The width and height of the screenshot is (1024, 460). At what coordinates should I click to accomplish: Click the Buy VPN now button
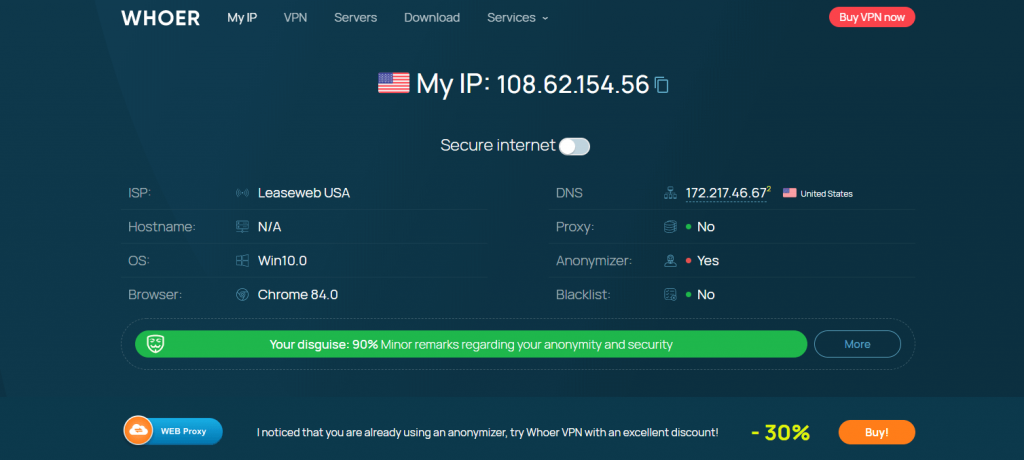click(x=872, y=18)
